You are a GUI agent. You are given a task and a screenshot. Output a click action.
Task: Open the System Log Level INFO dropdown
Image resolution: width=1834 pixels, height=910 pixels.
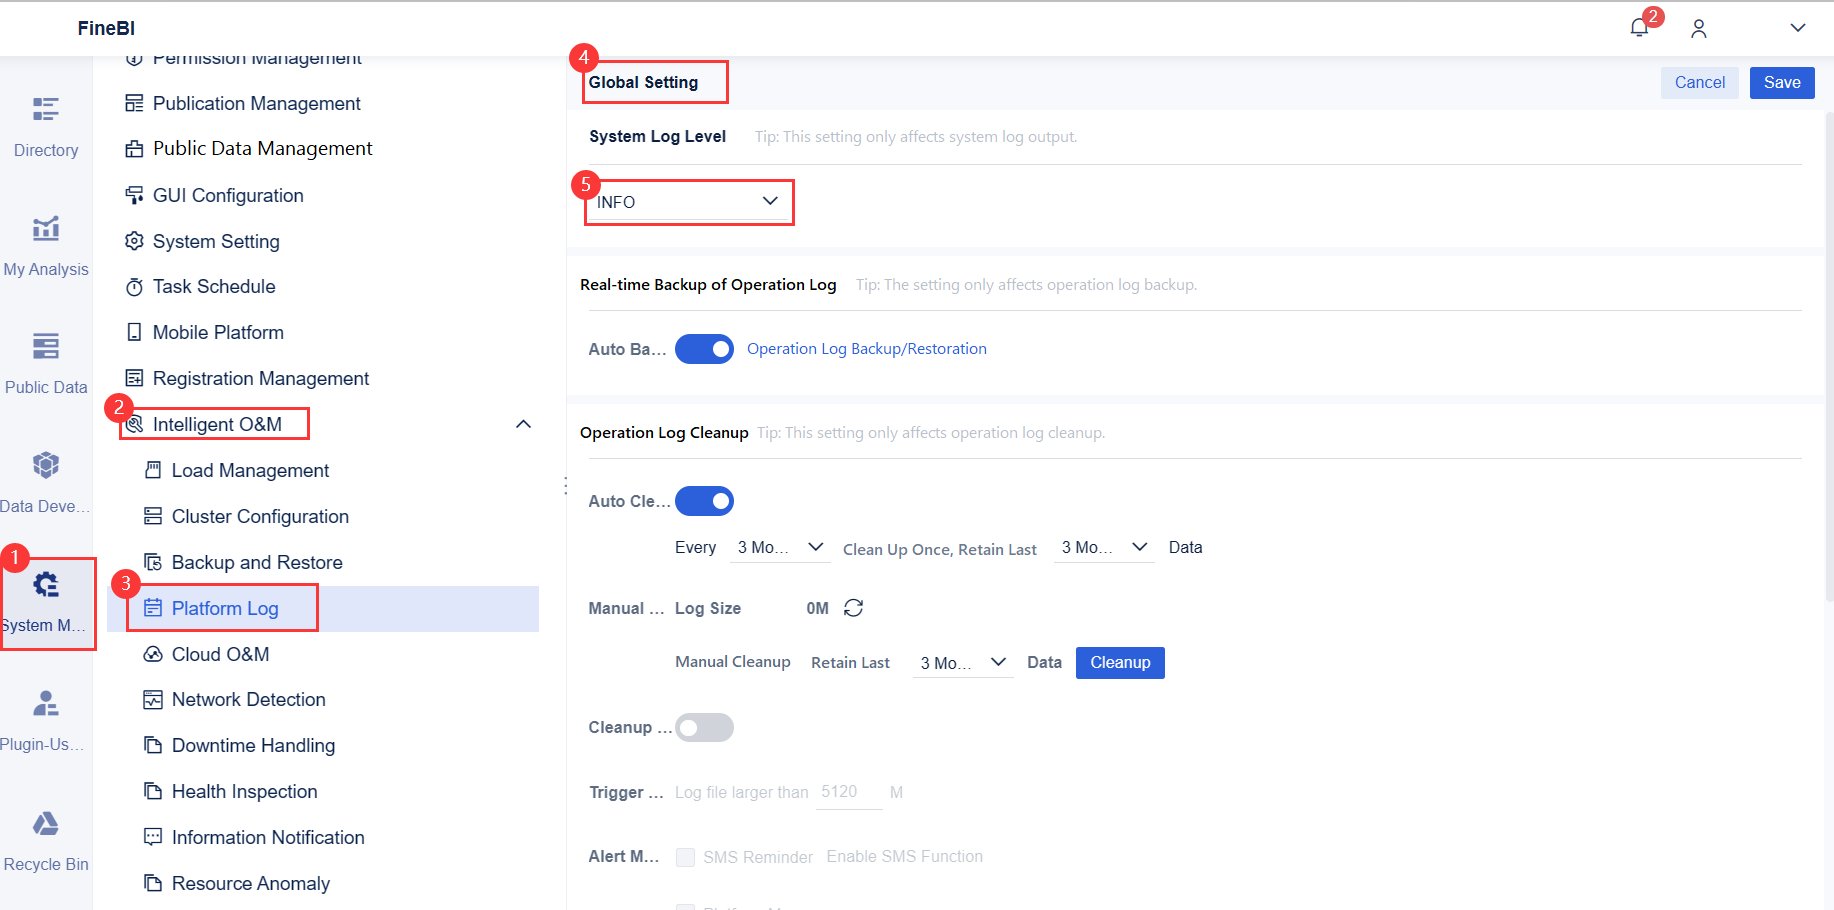coord(688,202)
